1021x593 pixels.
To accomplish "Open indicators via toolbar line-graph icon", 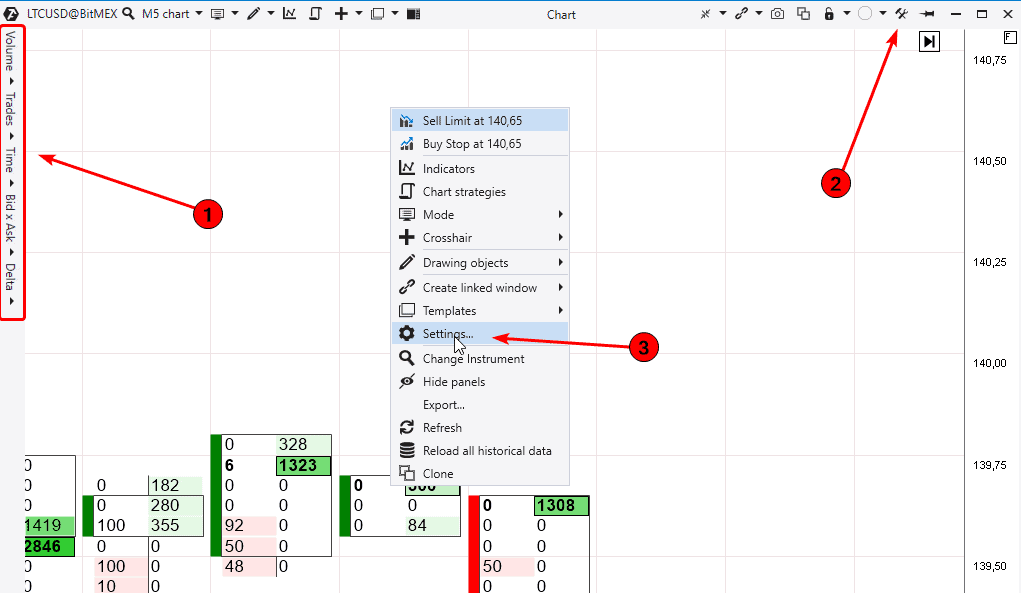I will [289, 14].
